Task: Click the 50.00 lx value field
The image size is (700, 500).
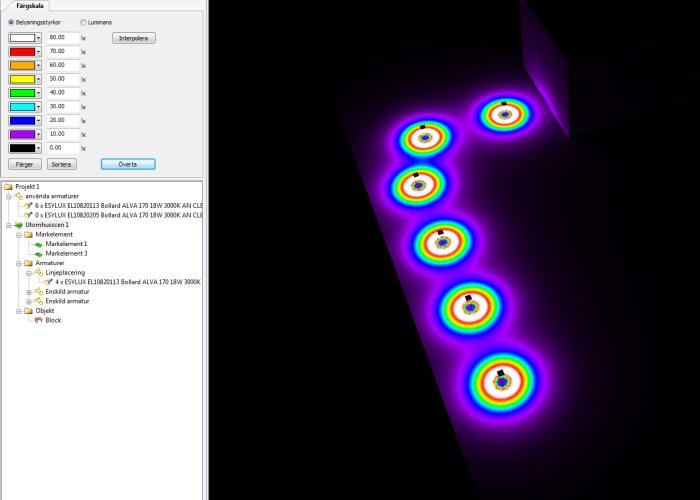Action: click(63, 79)
